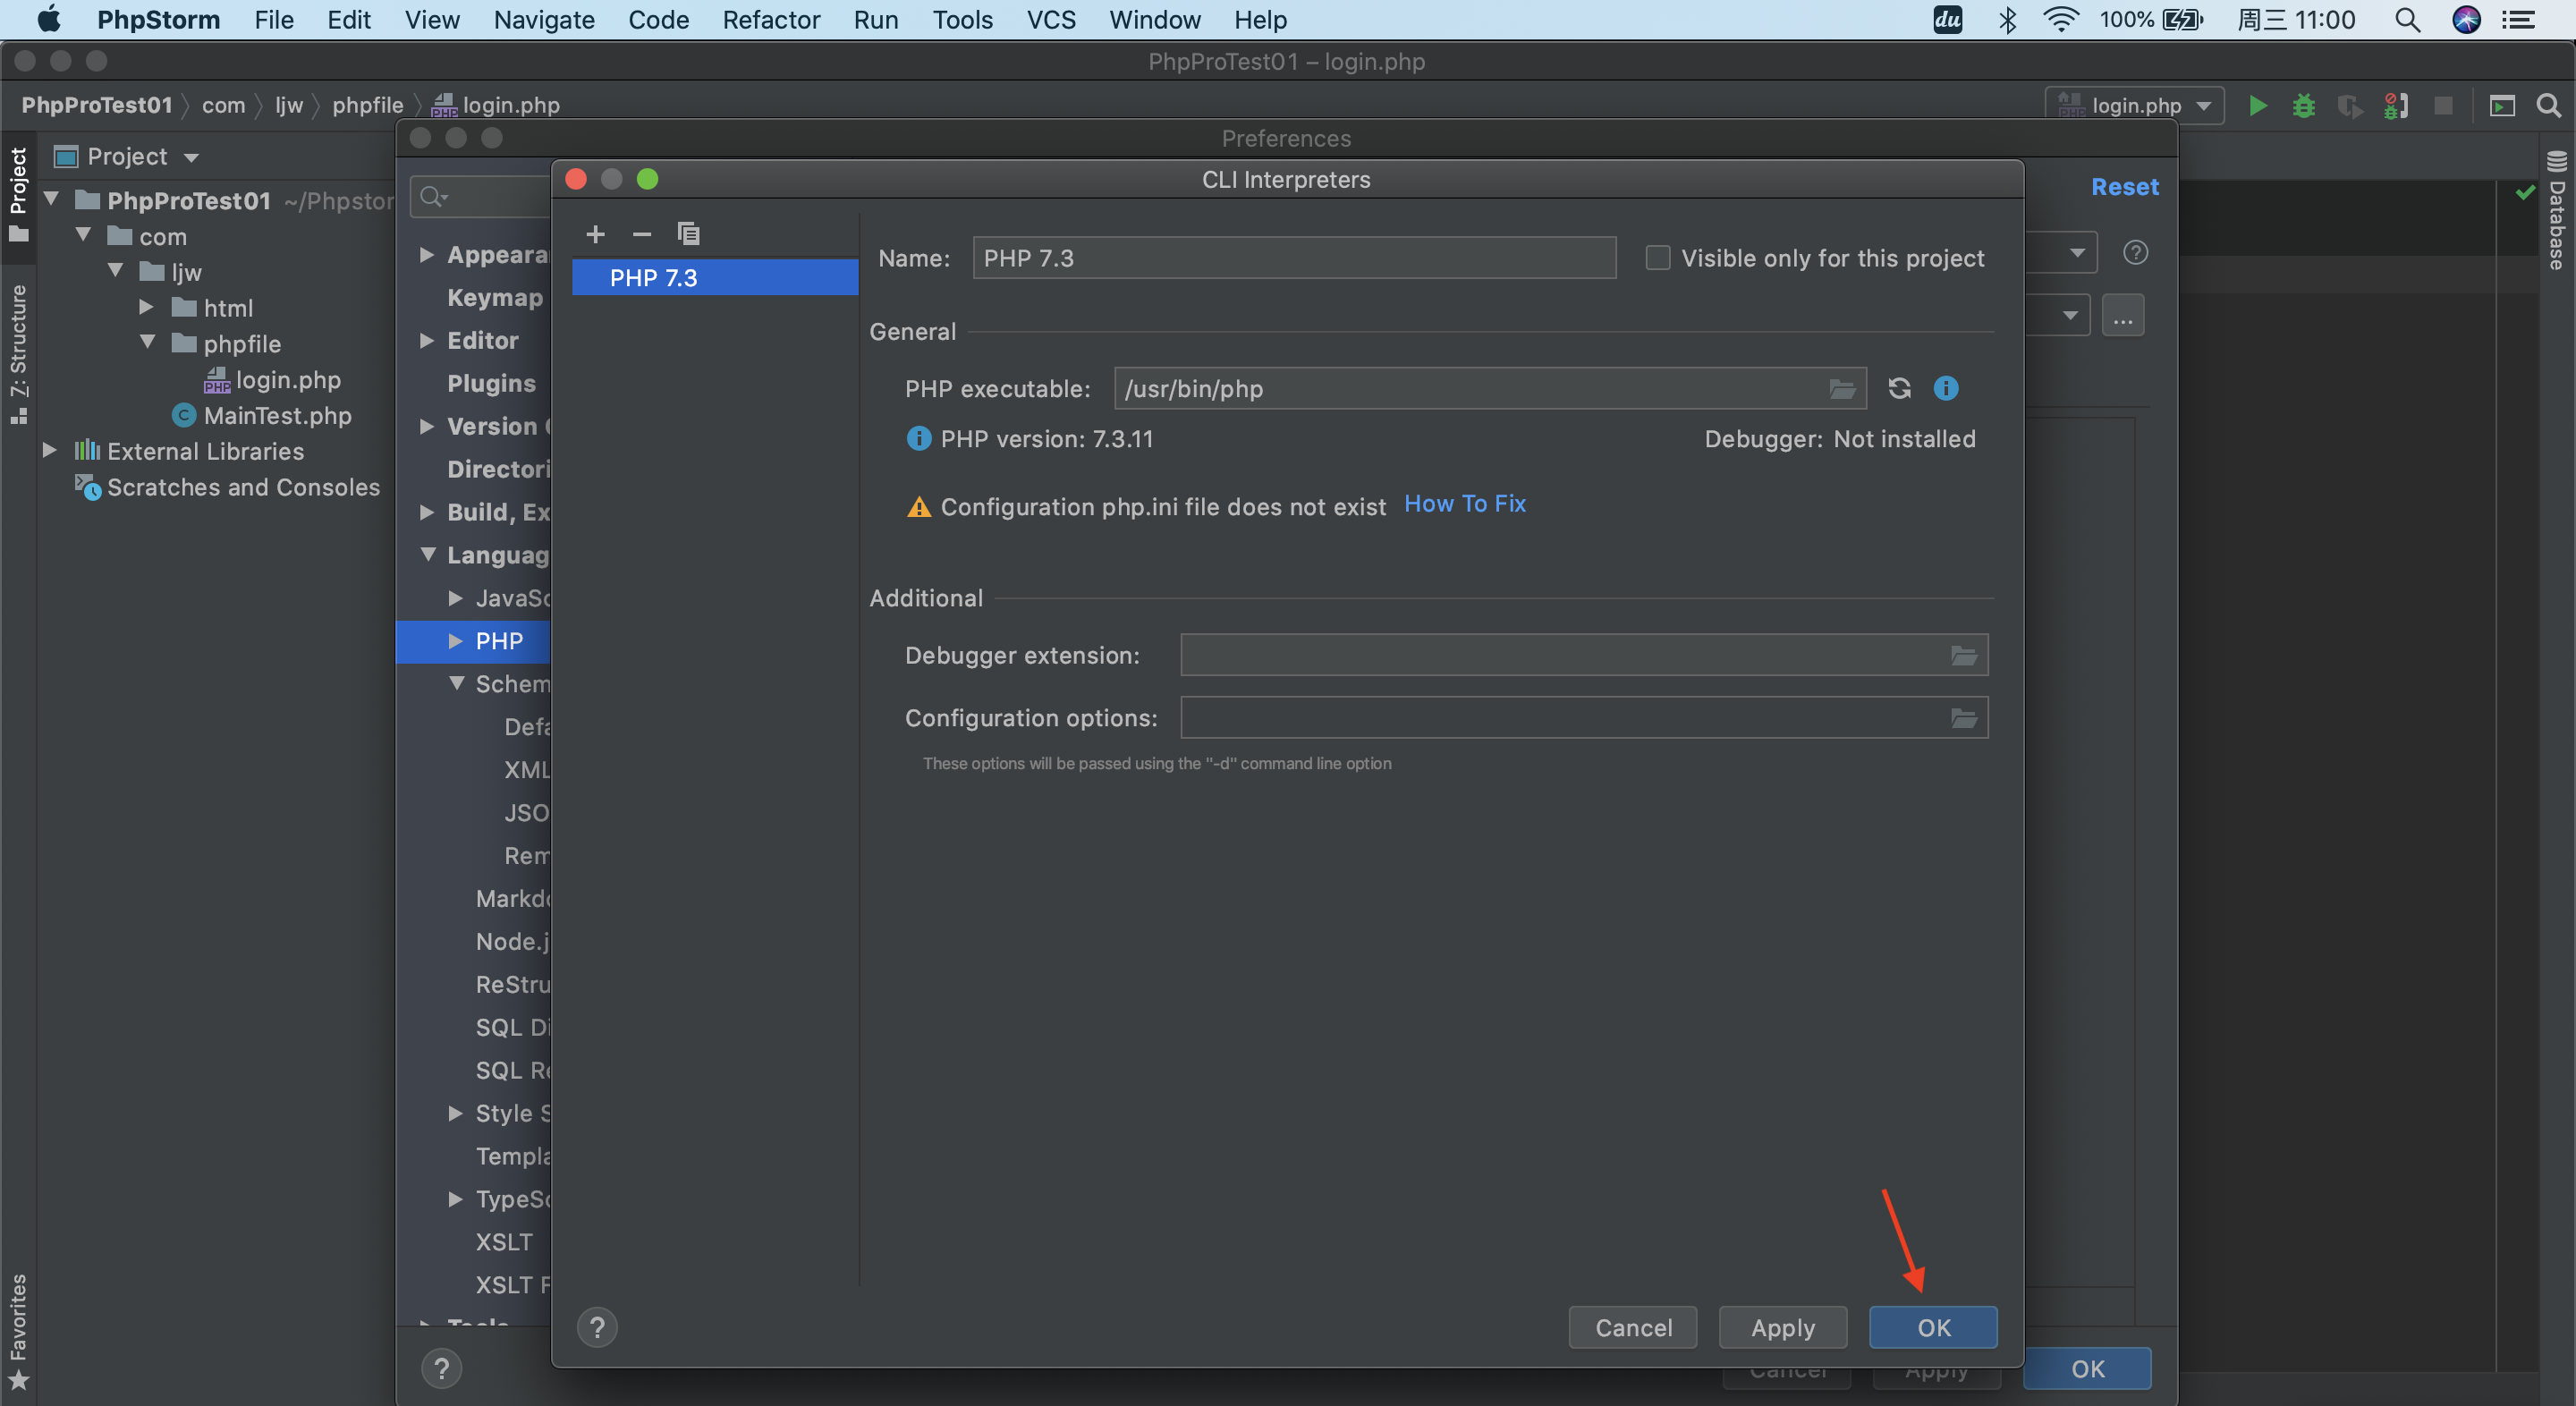Image resolution: width=2576 pixels, height=1406 pixels.
Task: Click the add interpreter plus icon
Action: [x=595, y=234]
